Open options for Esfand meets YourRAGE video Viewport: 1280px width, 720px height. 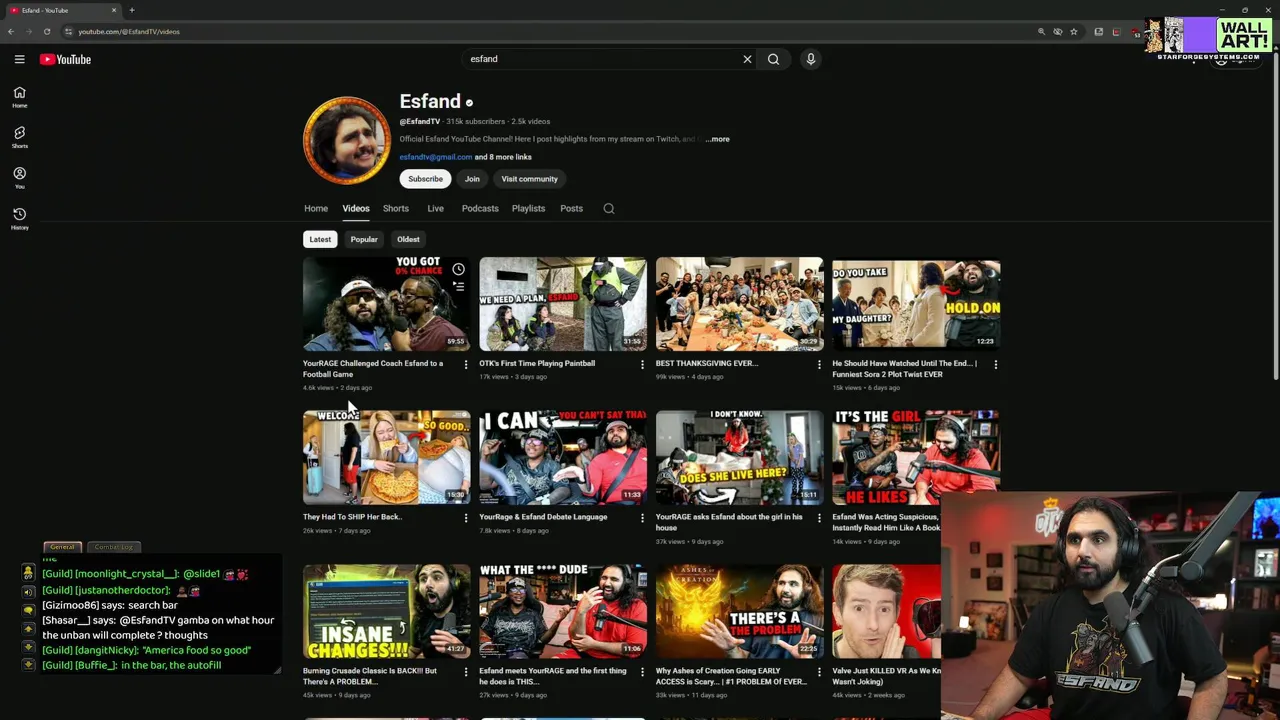[x=642, y=672]
